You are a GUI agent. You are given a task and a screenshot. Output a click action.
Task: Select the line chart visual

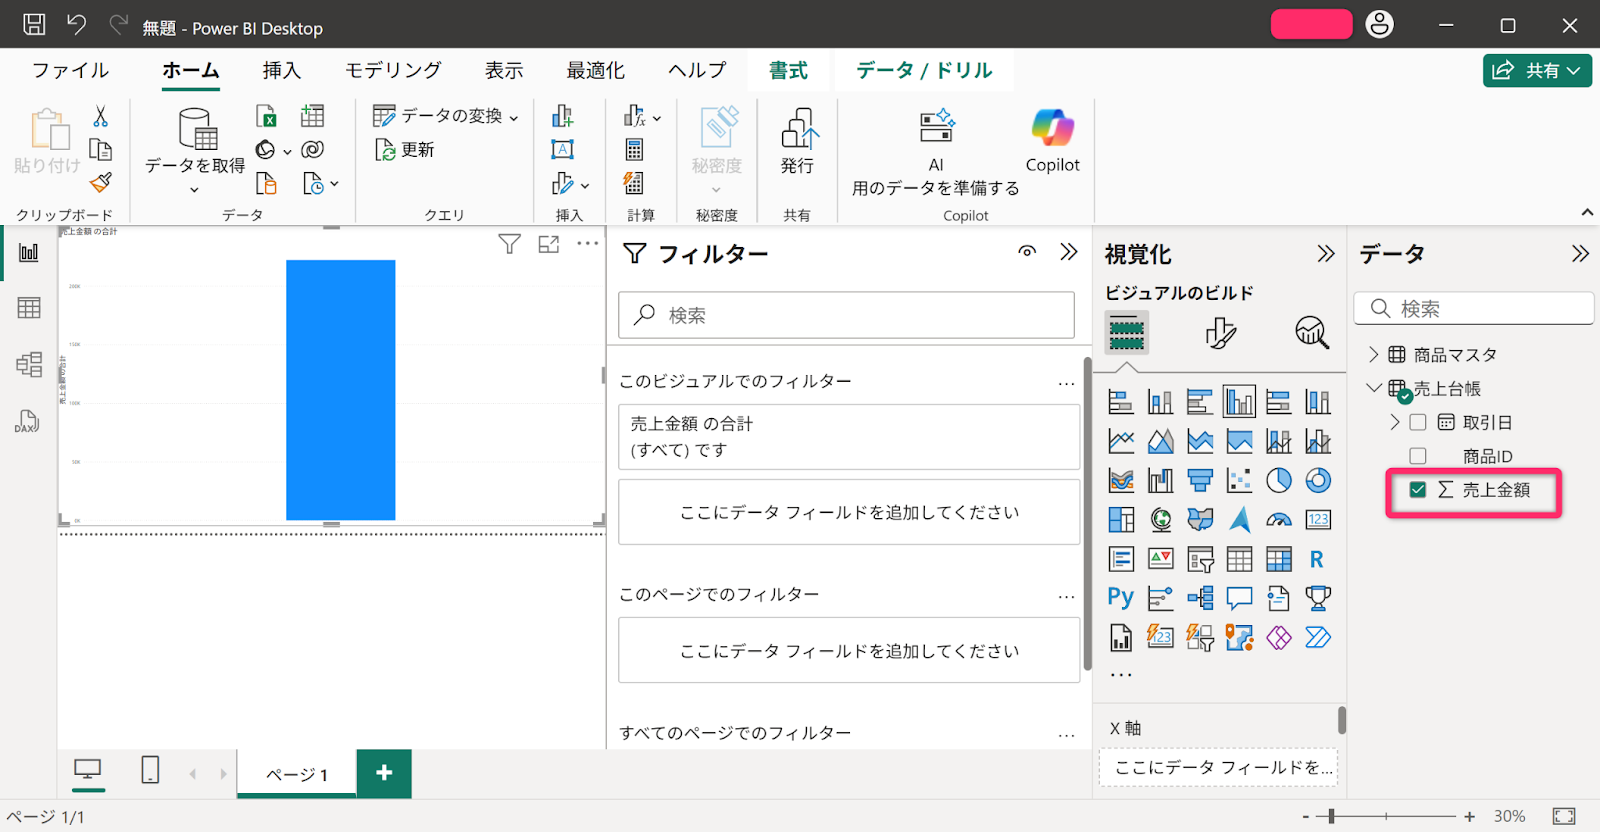(x=1121, y=441)
